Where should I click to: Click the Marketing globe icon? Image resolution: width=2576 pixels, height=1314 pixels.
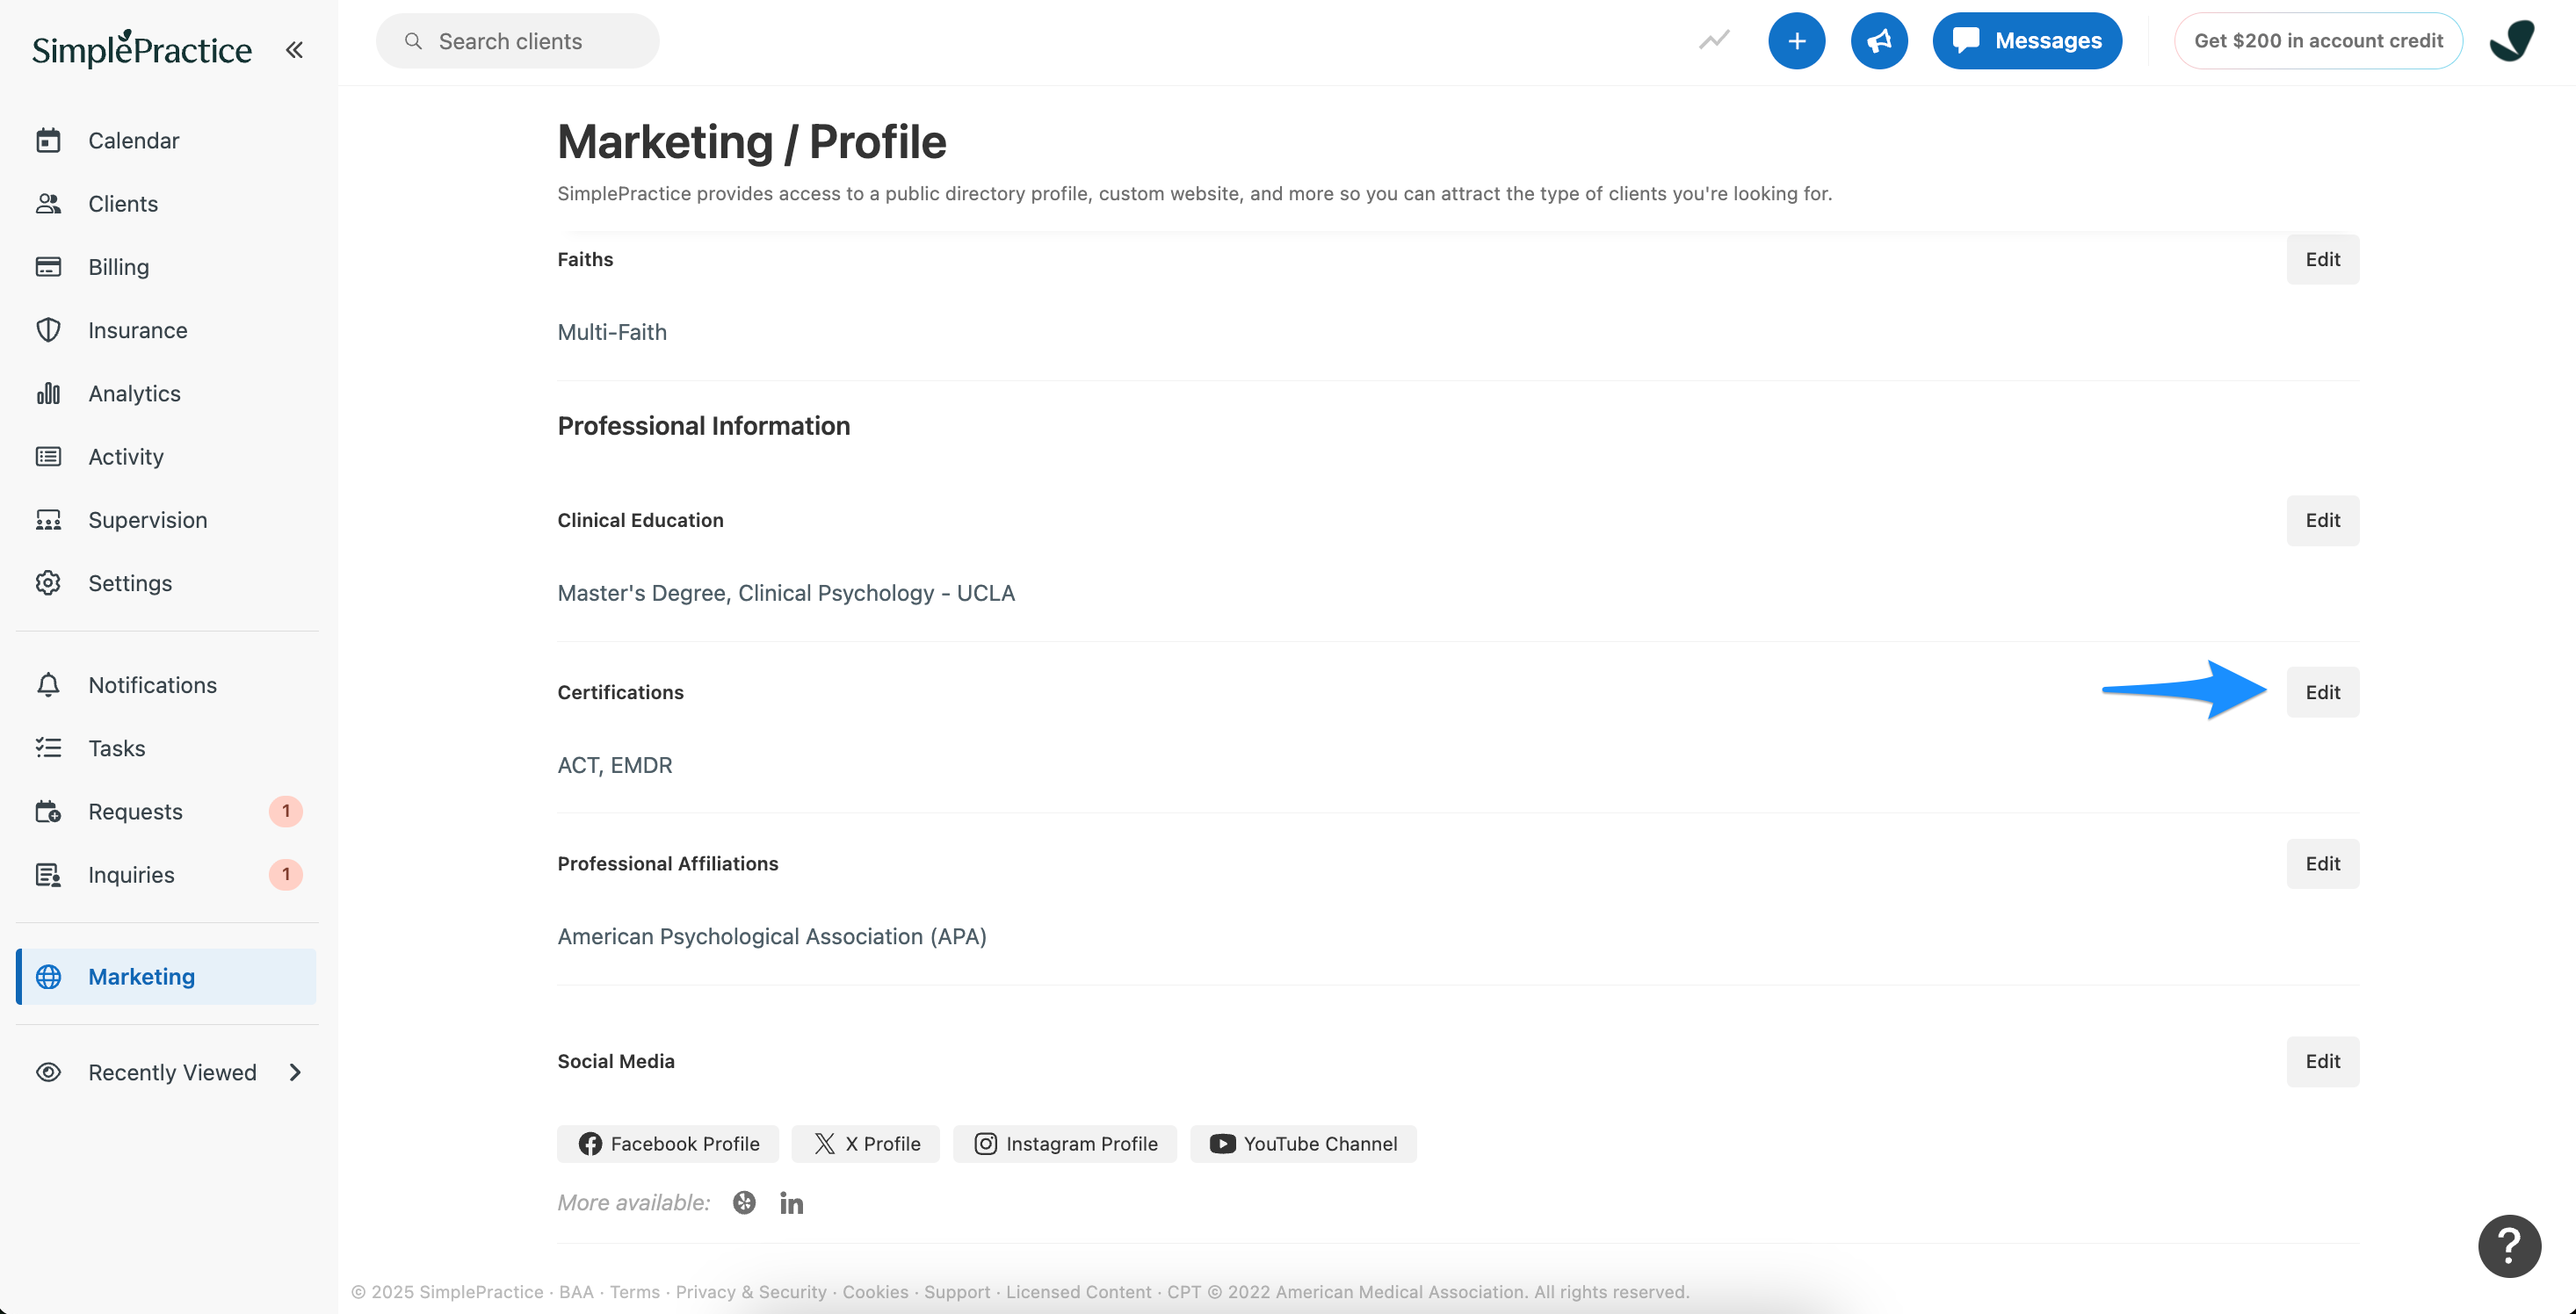[x=48, y=977]
